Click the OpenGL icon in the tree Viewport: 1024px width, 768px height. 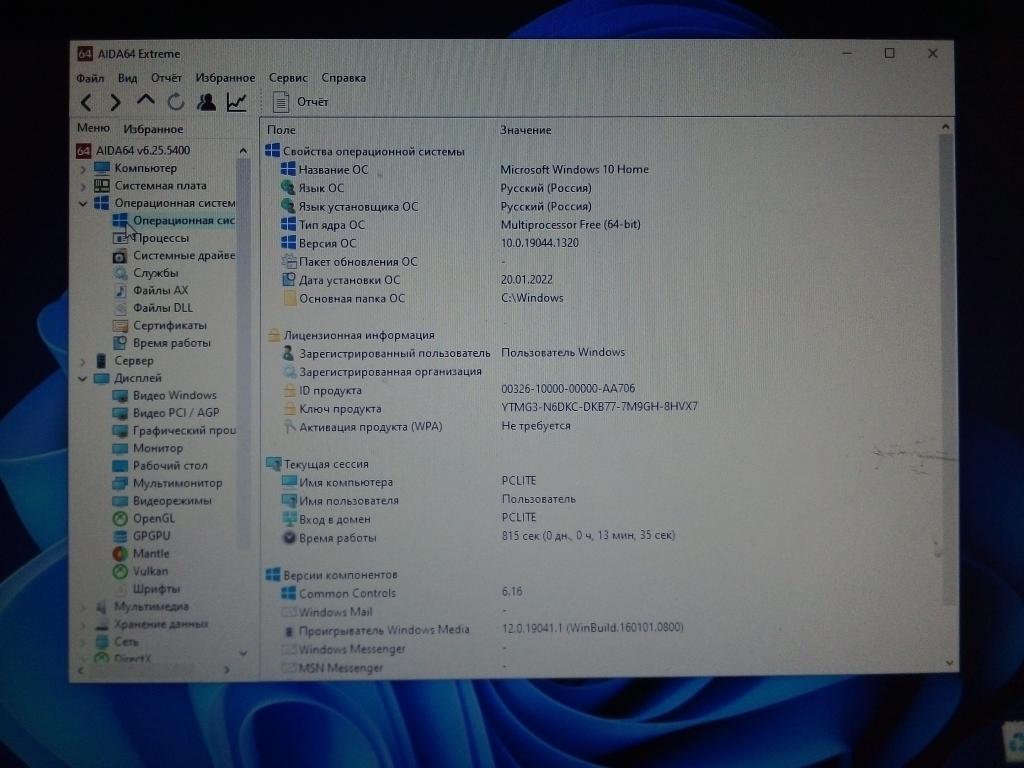[x=120, y=519]
